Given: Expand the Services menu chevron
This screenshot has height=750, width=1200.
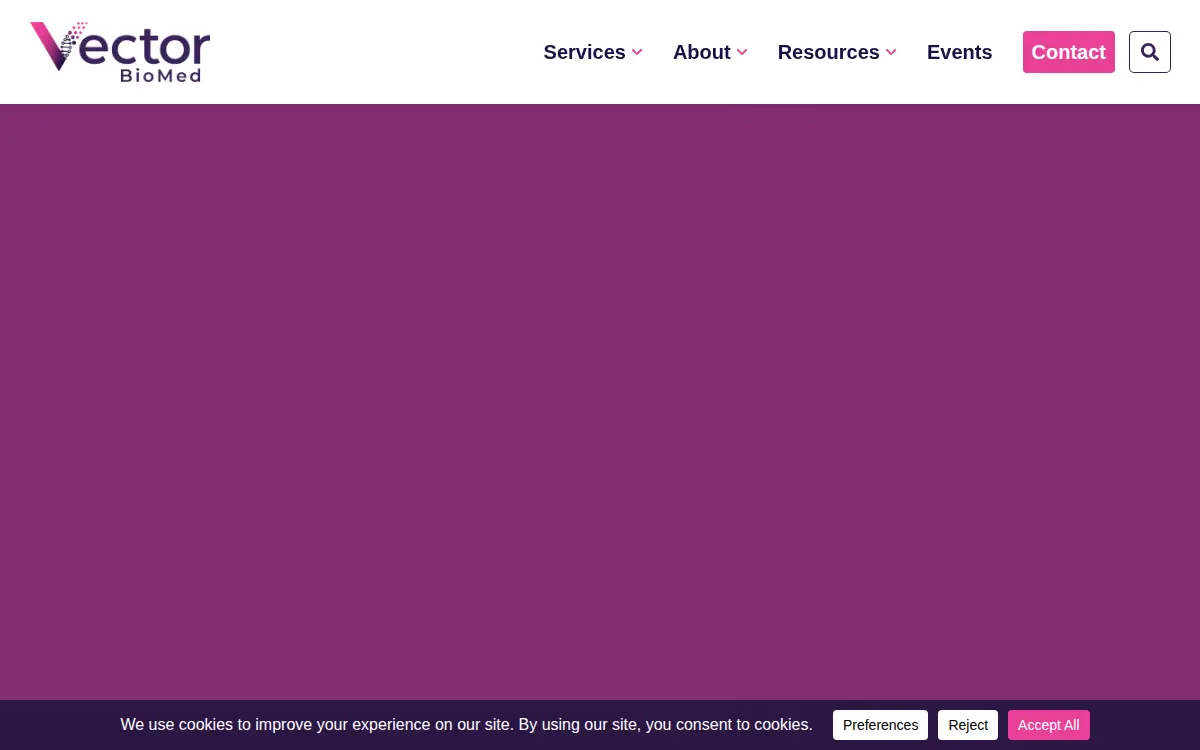Looking at the screenshot, I should tap(637, 52).
